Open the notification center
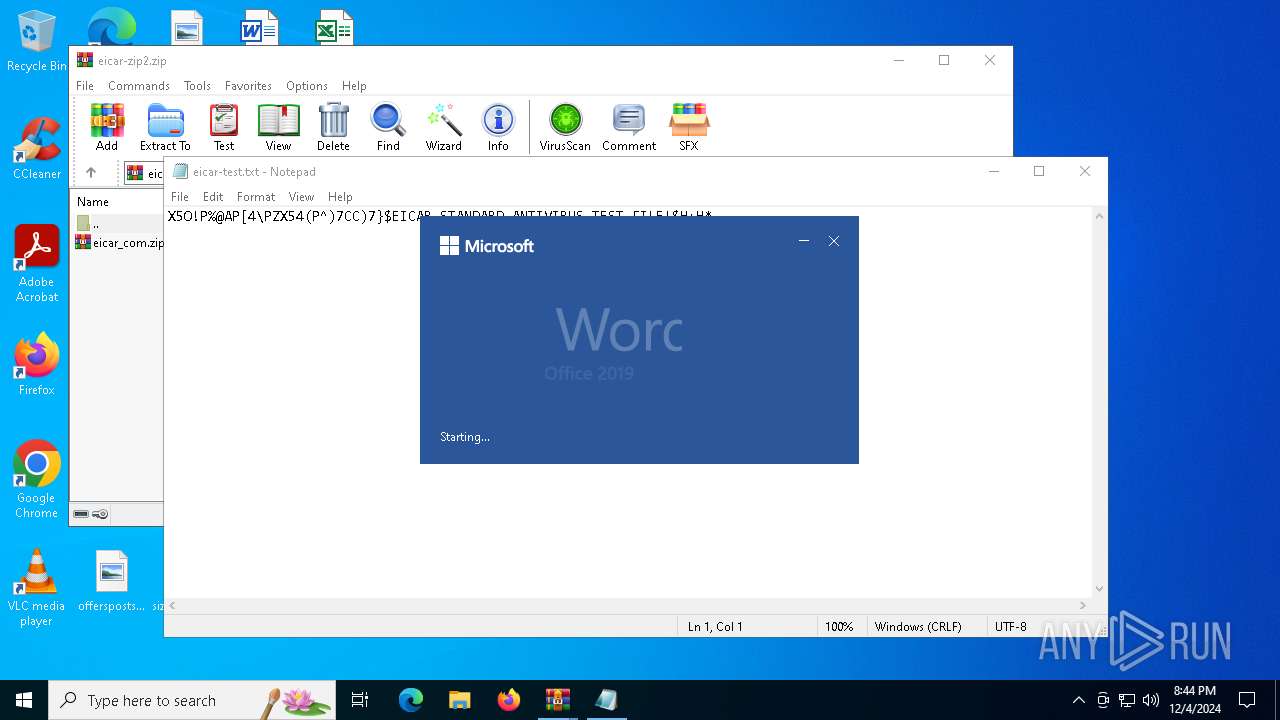The width and height of the screenshot is (1280, 720). pyautogui.click(x=1247, y=700)
